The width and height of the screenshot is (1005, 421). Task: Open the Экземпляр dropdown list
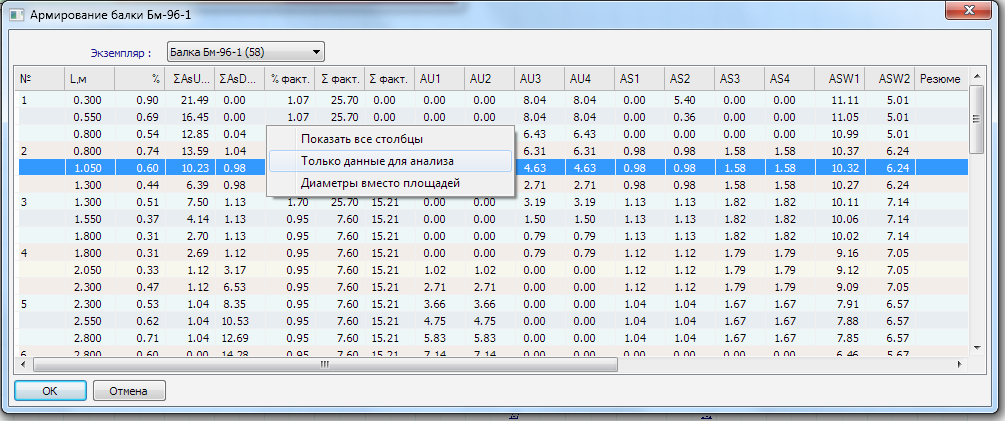coord(316,52)
